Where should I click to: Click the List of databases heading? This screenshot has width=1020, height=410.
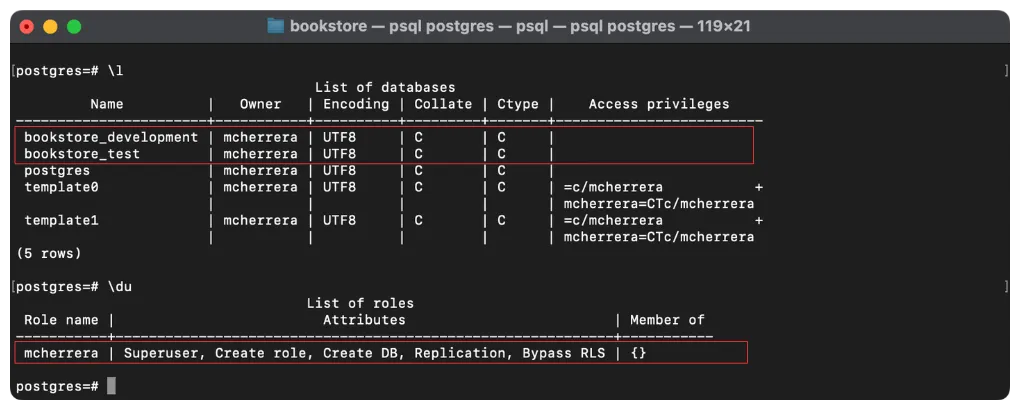click(x=385, y=88)
